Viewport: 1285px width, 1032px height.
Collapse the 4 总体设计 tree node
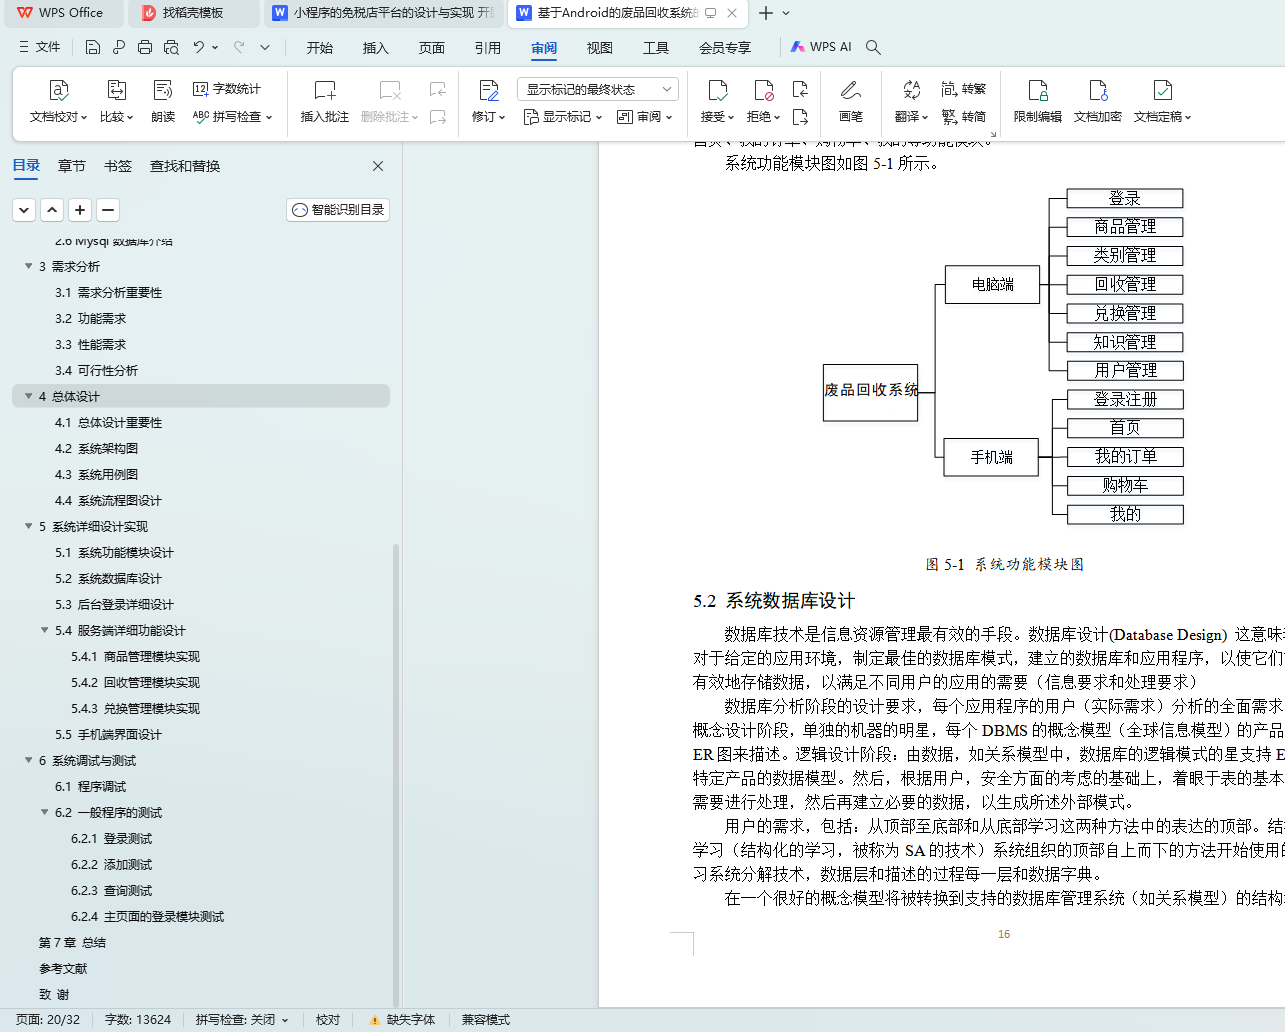click(x=29, y=396)
